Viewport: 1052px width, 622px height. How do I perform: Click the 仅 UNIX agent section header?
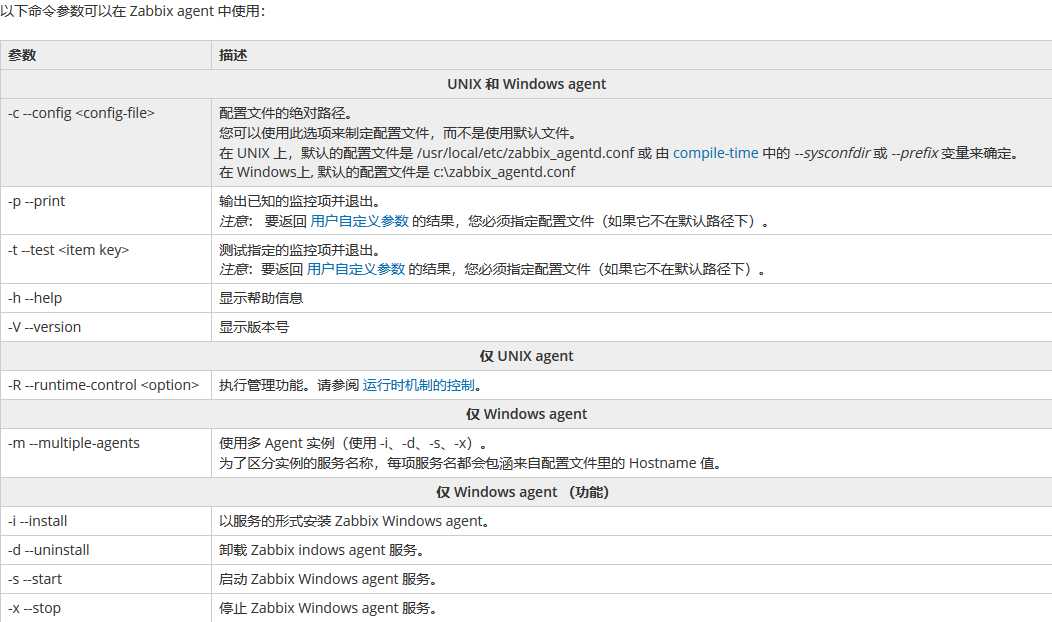(x=526, y=356)
